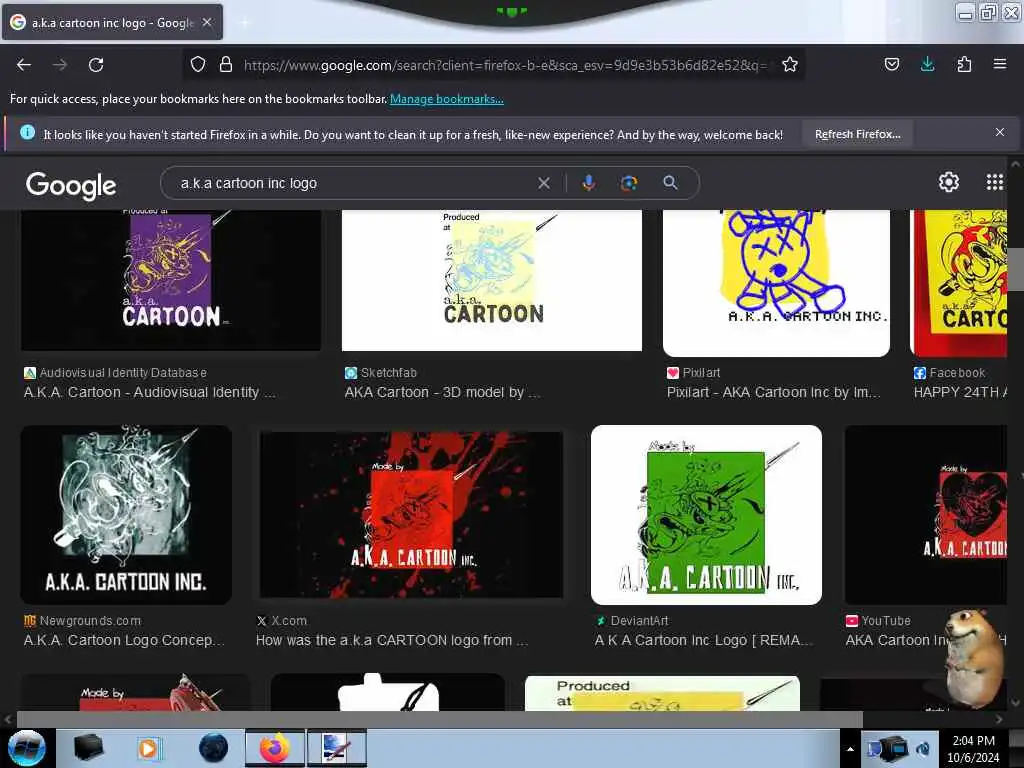
Task: Click the YouTube source label
Action: (878, 620)
